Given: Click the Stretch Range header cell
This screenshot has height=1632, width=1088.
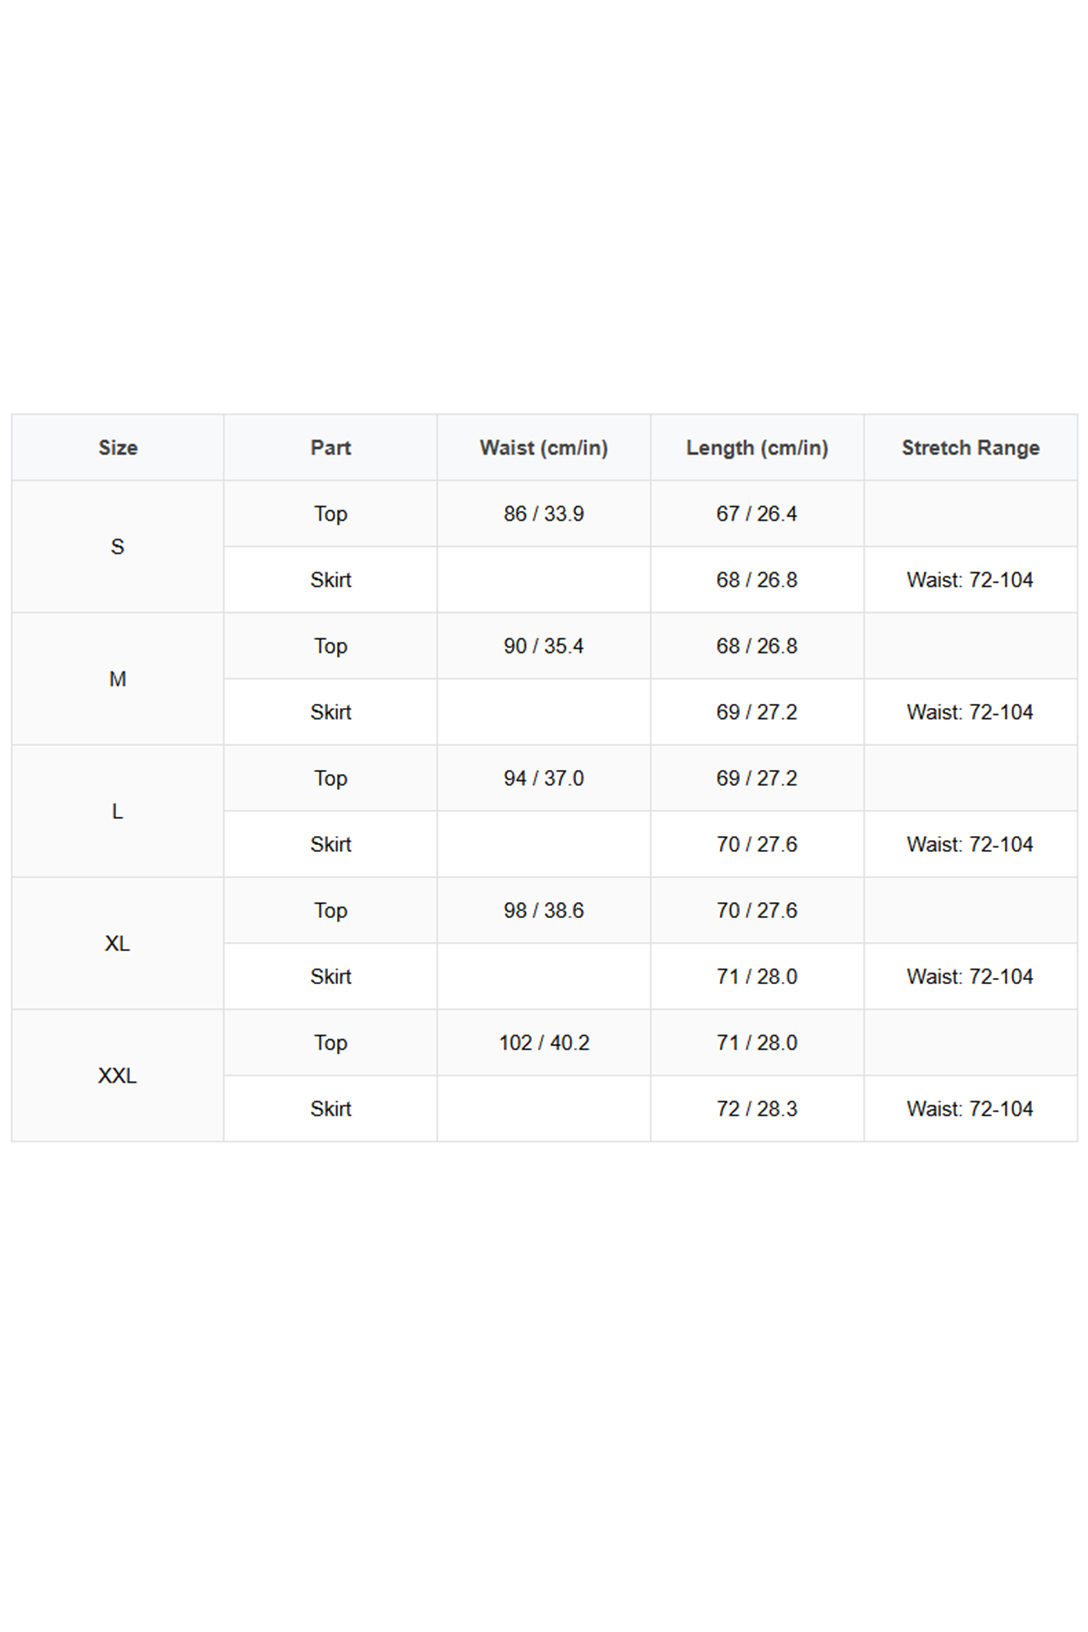Looking at the screenshot, I should (970, 447).
